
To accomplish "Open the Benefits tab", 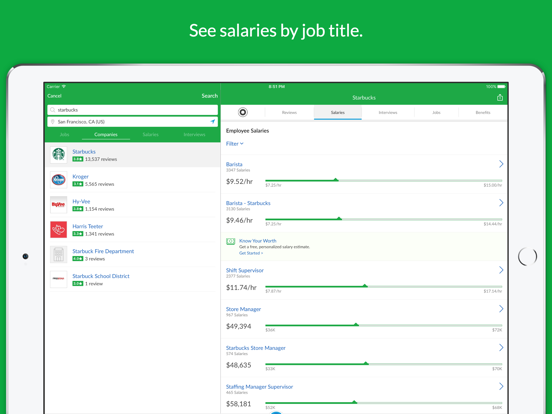I will click(x=483, y=113).
